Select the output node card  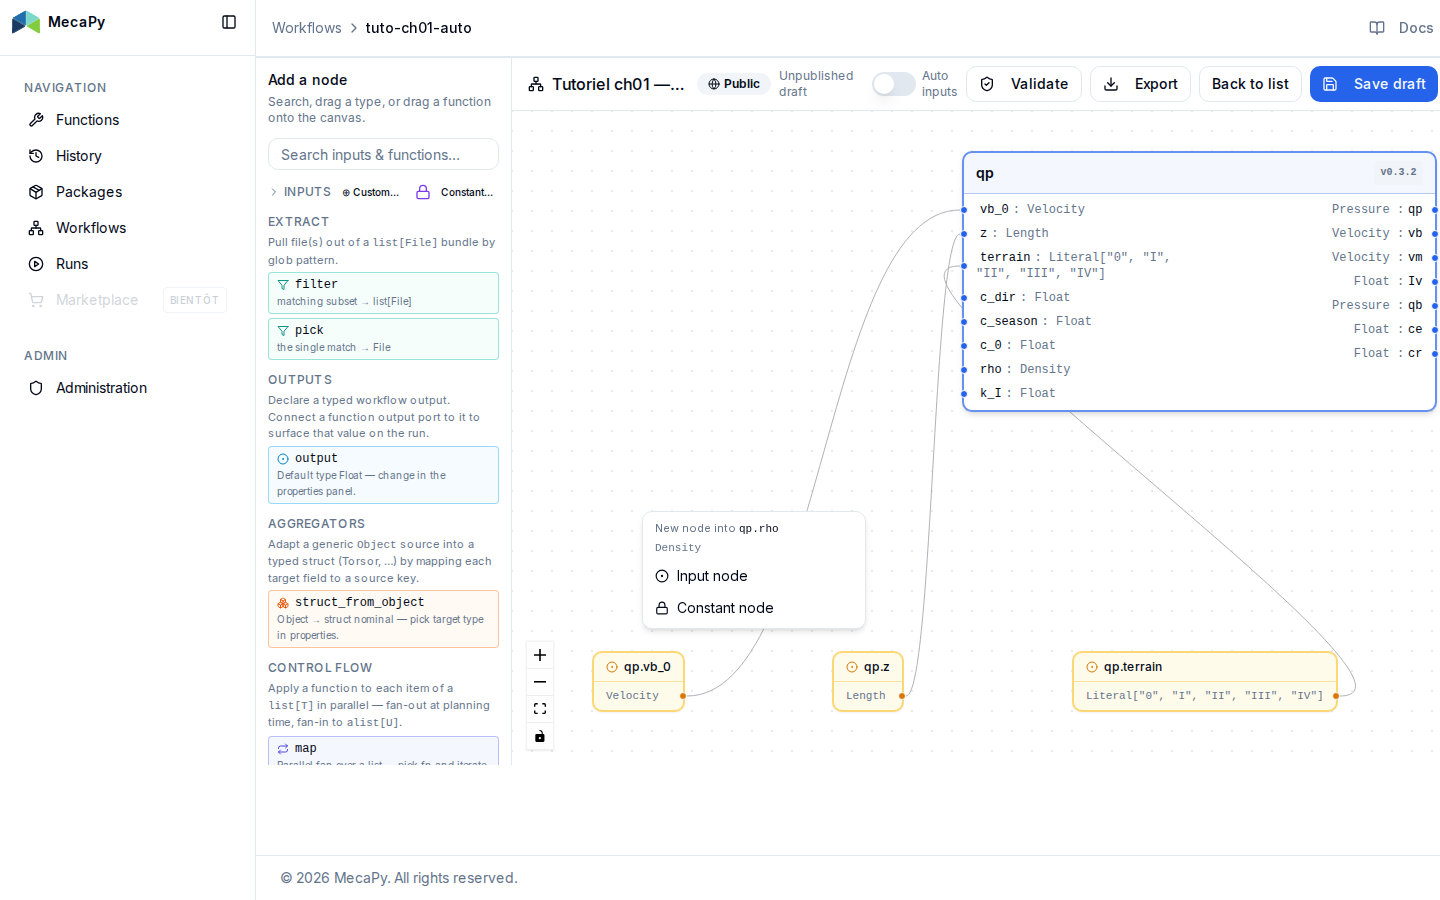point(383,475)
